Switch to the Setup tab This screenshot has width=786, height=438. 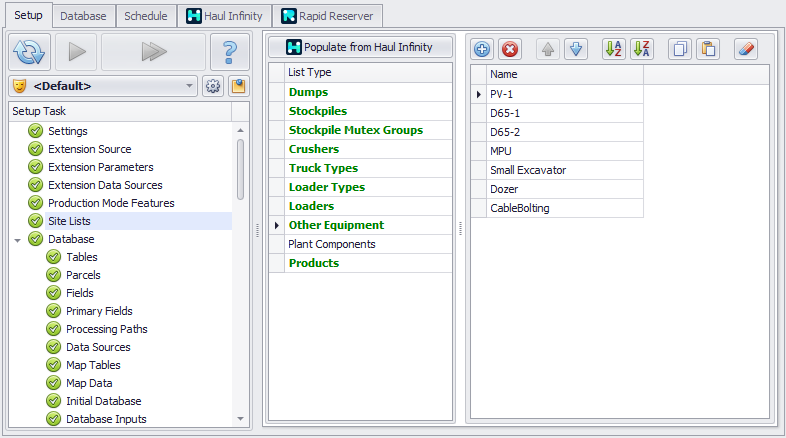(28, 16)
